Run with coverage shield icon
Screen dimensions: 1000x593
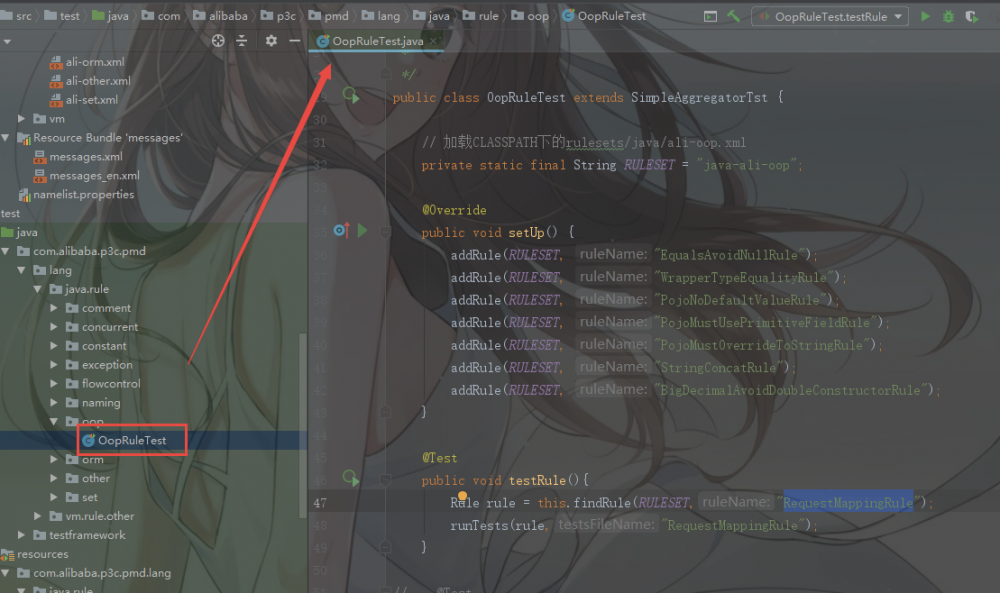[x=971, y=17]
